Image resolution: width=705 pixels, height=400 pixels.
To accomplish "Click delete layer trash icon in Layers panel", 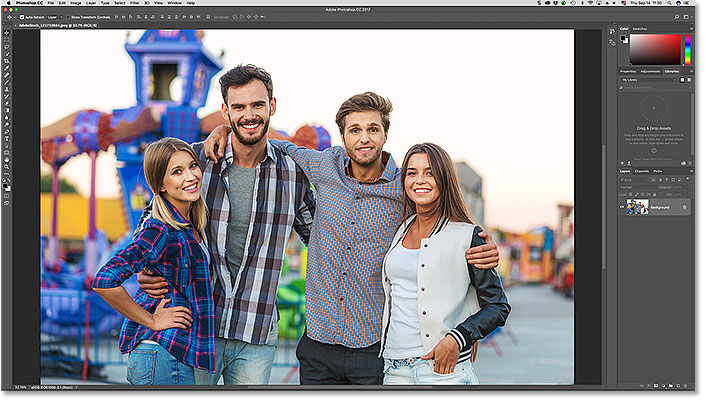I will 686,386.
